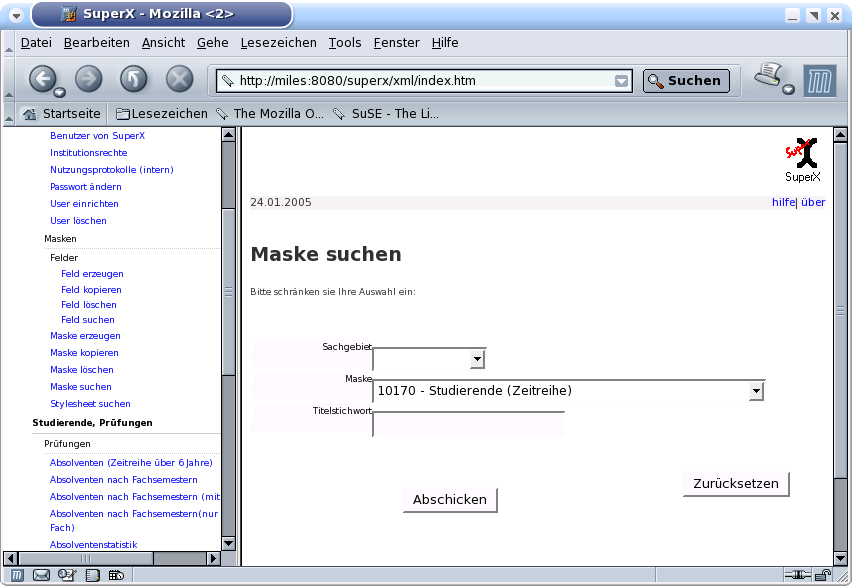Open Mail from the status bar icon
The width and height of the screenshot is (852, 586).
(42, 575)
